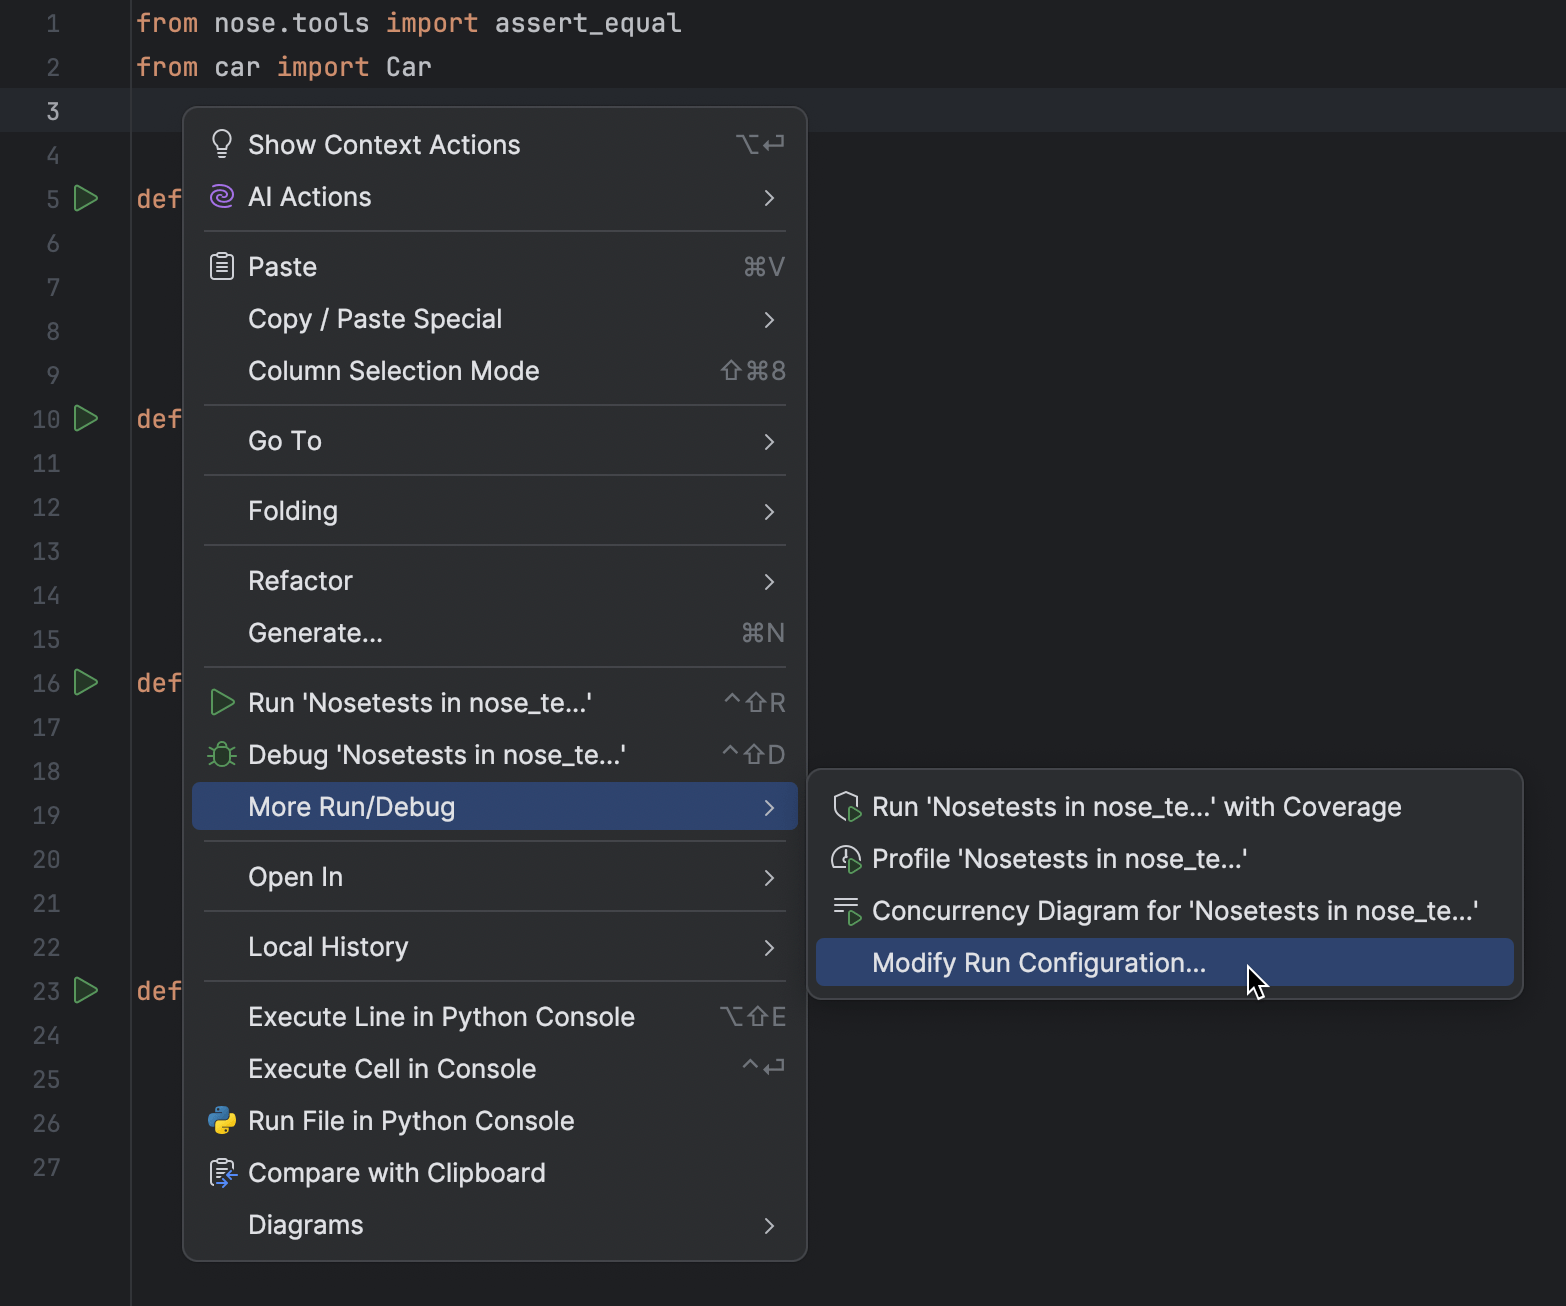Click the Paste clipboard icon
The width and height of the screenshot is (1566, 1306).
(221, 266)
